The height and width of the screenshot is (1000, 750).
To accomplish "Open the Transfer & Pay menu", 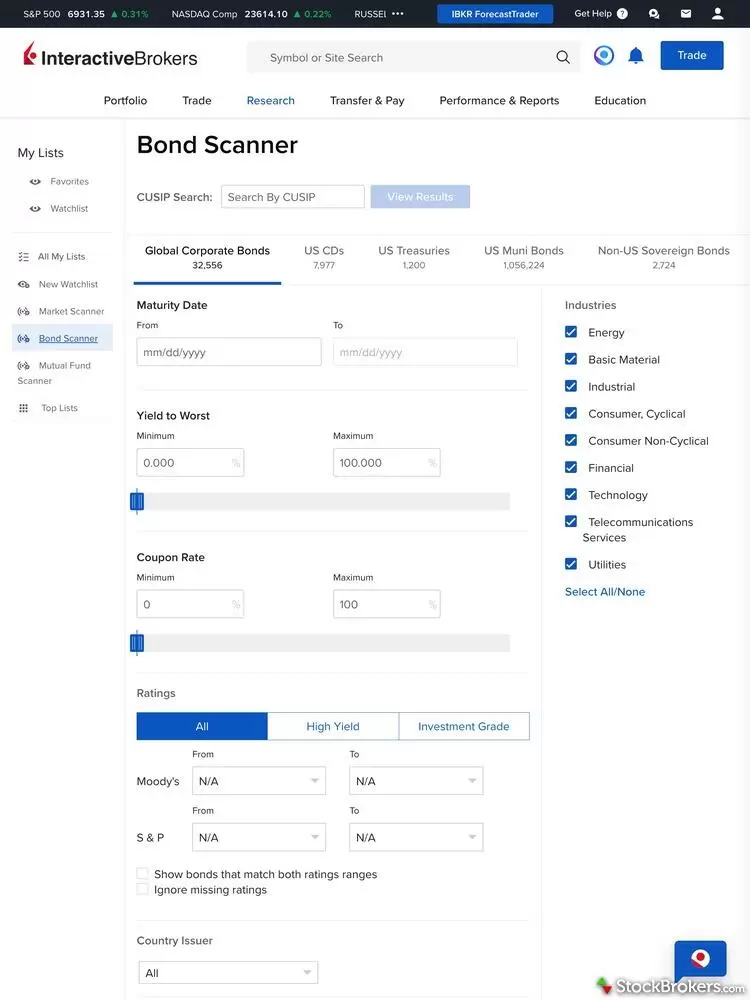I will [x=367, y=100].
